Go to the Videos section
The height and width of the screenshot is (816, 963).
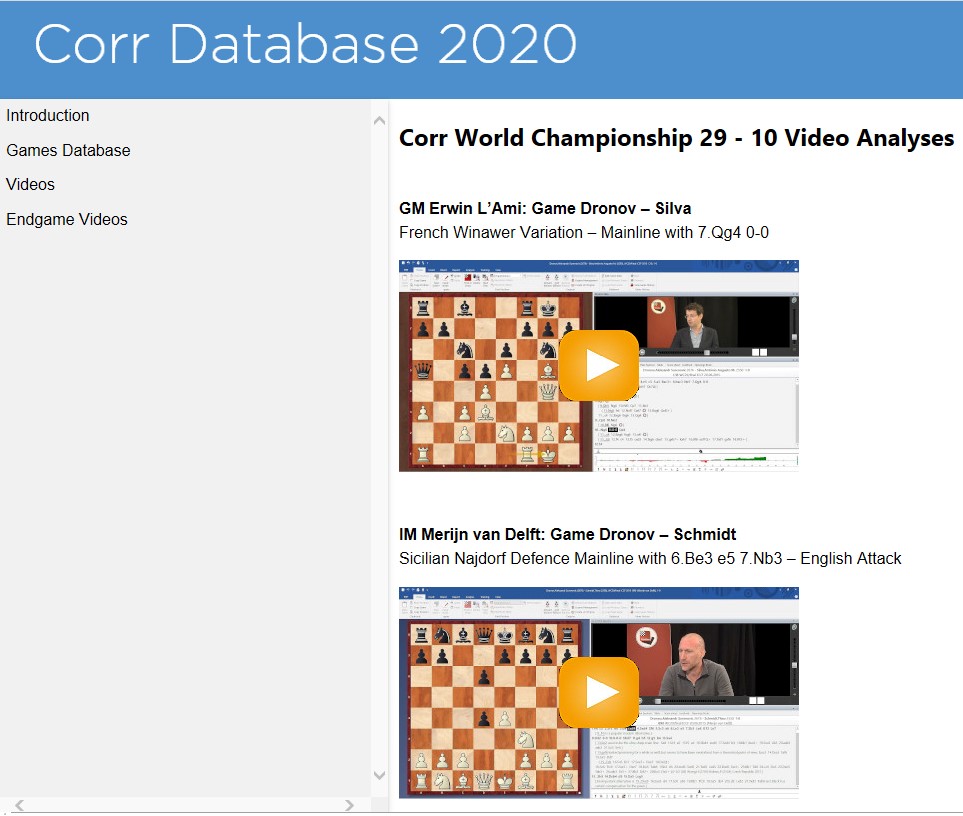tap(30, 185)
